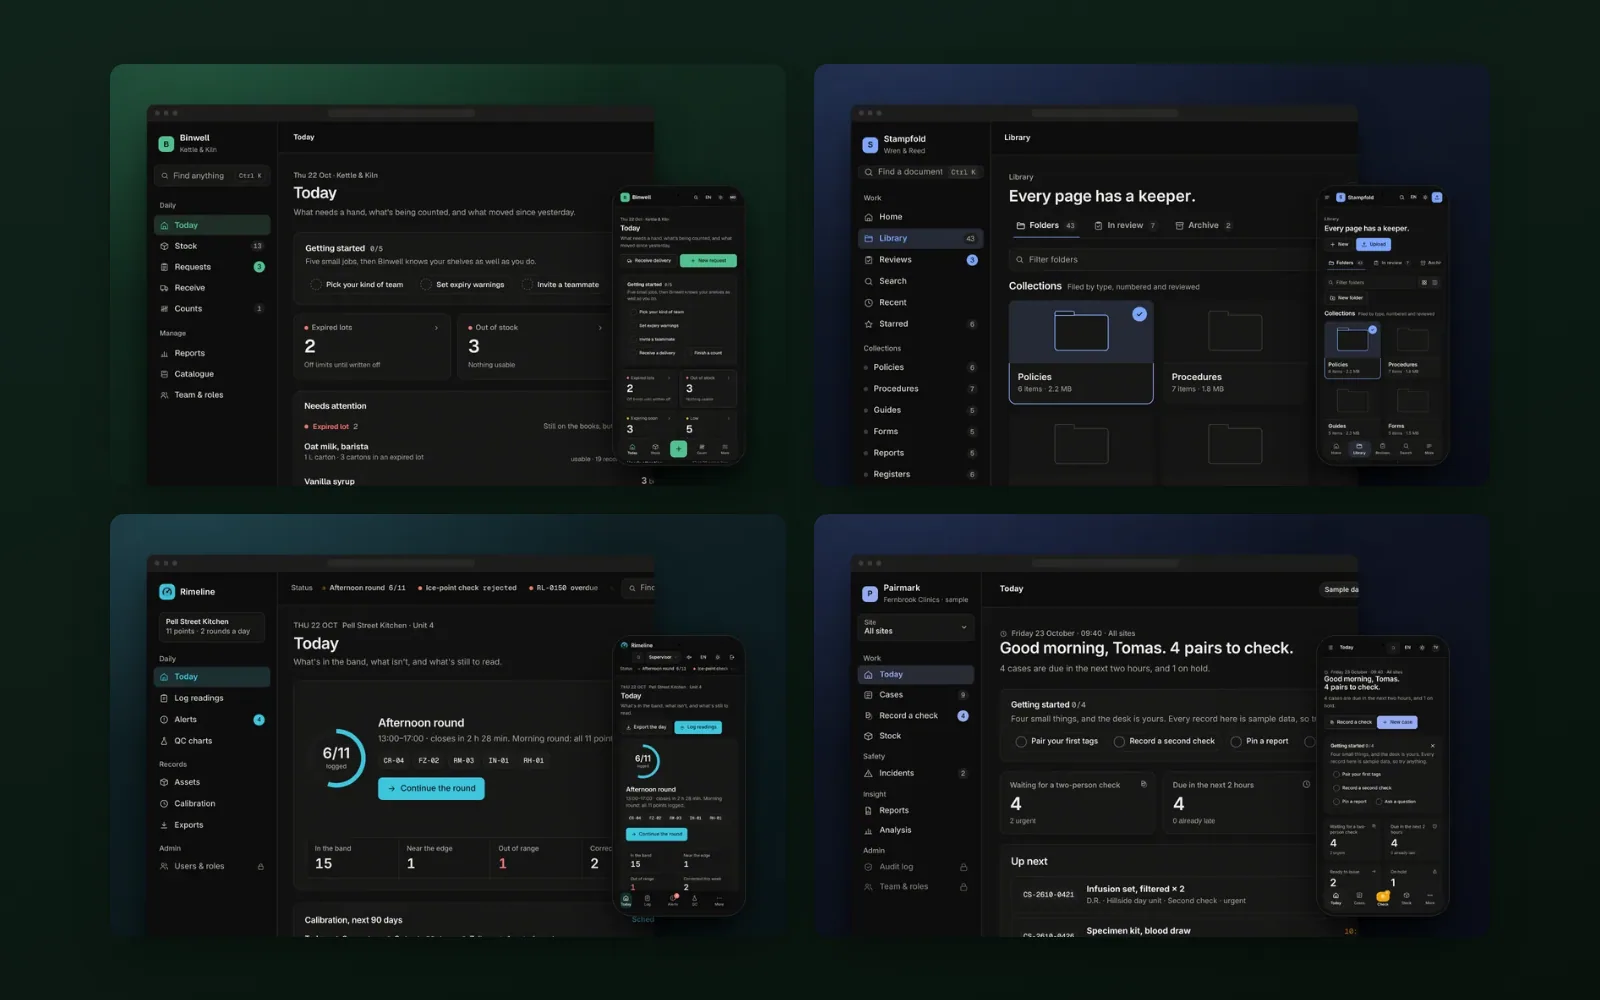Select the Folders tab in Stampfold desktop
This screenshot has width=1600, height=1000.
click(x=1046, y=226)
